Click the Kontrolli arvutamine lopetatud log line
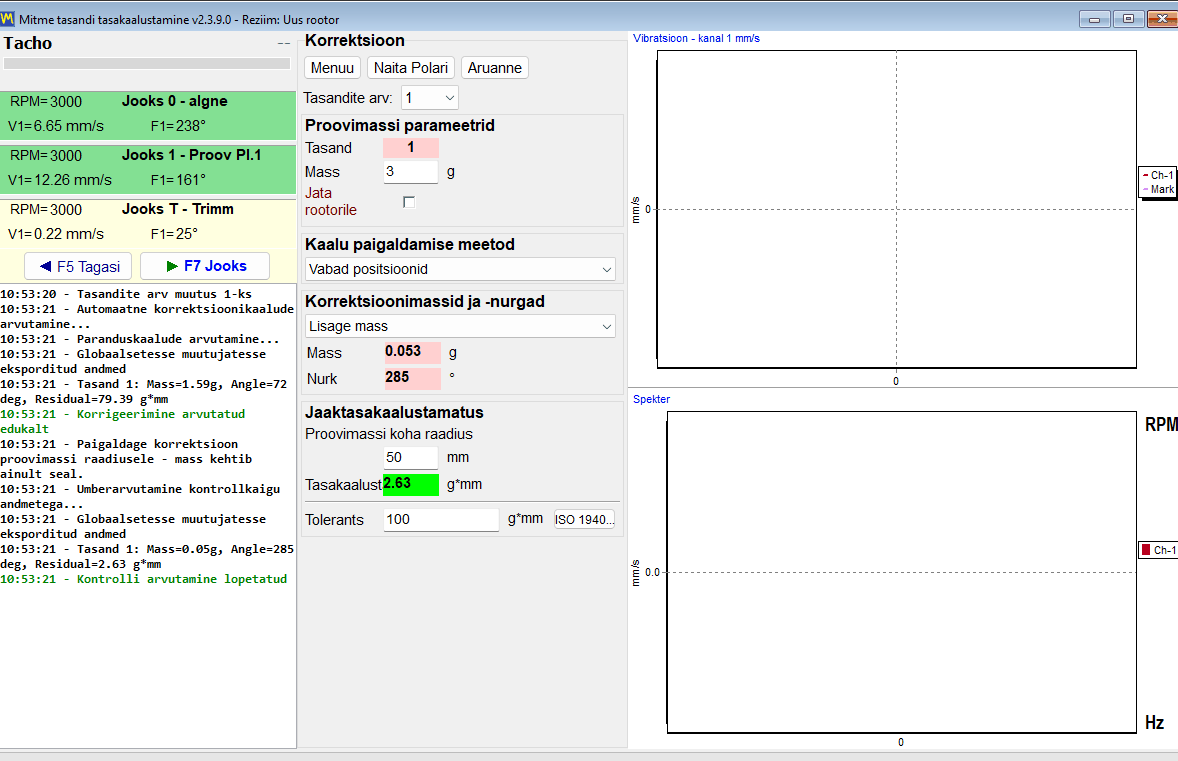The image size is (1178, 761). pos(143,579)
